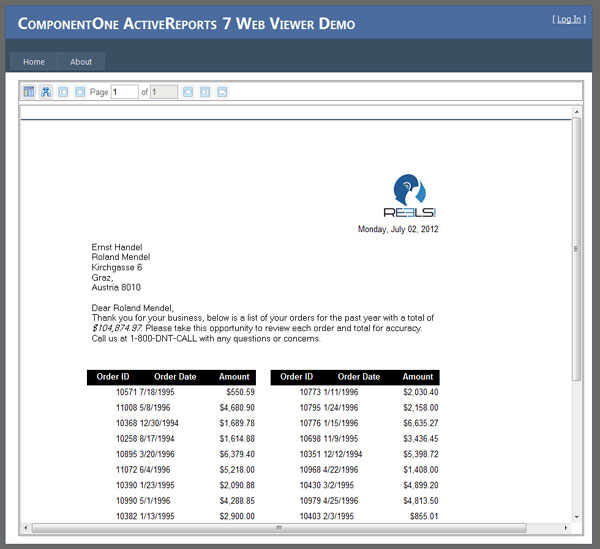
Task: Click the amount $855.01
Action: [424, 516]
